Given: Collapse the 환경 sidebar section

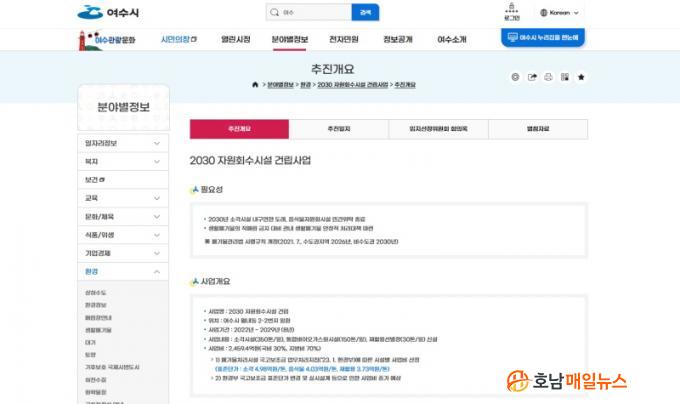Looking at the screenshot, I should pos(157,271).
